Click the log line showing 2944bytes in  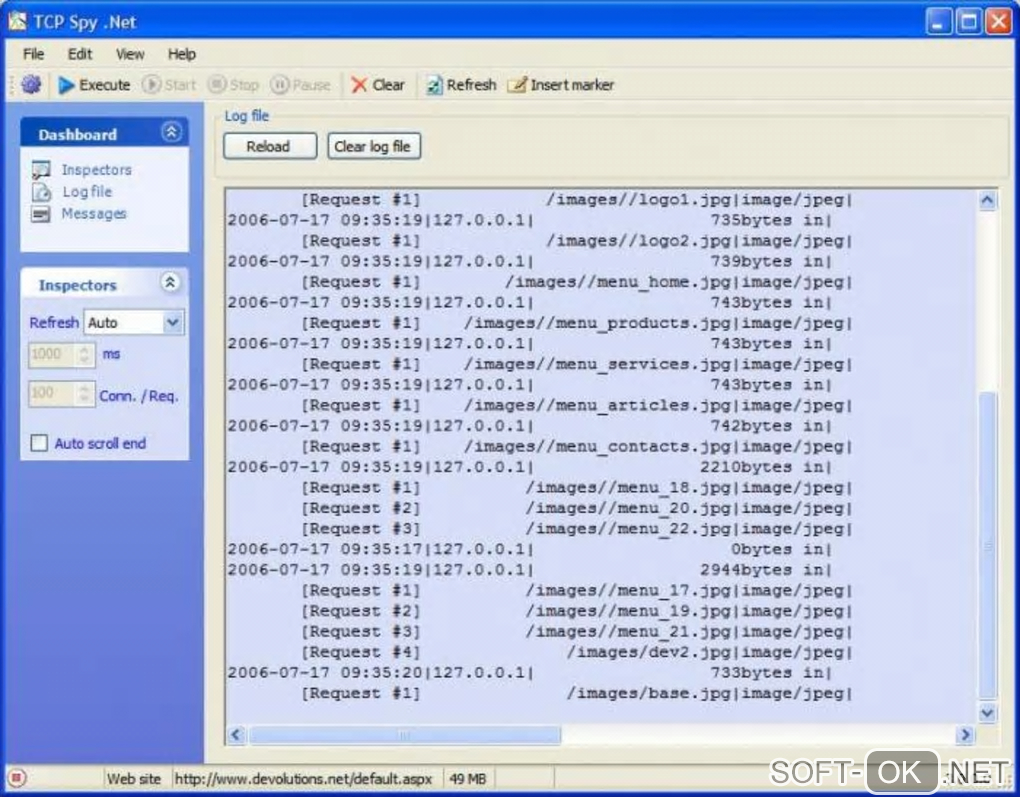530,569
